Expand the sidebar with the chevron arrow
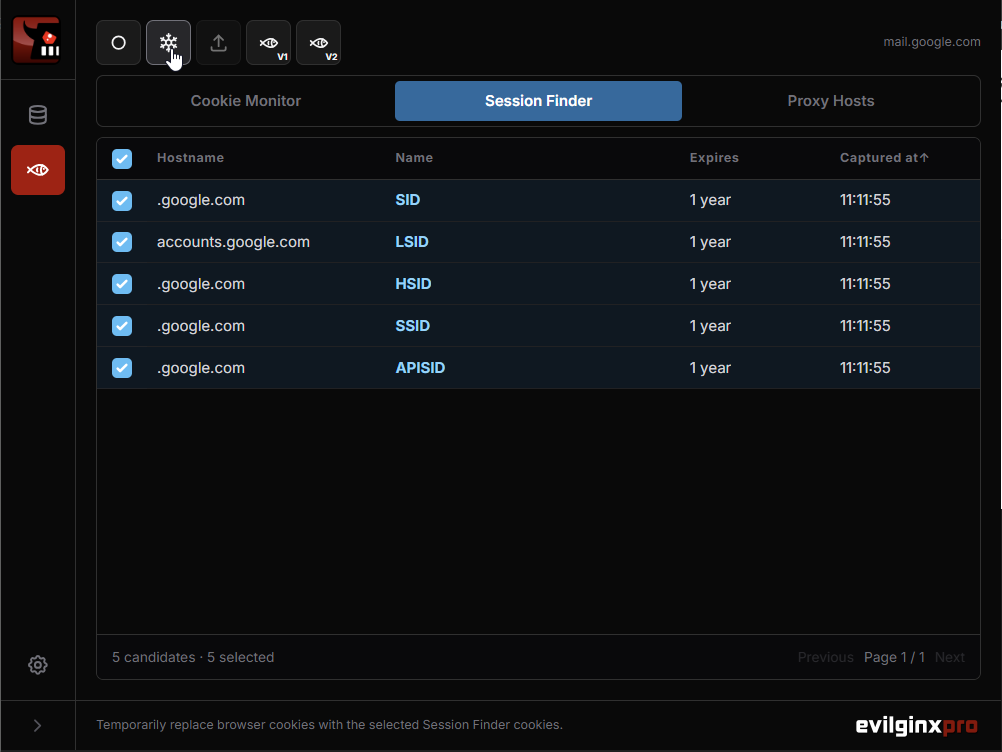 click(x=38, y=725)
